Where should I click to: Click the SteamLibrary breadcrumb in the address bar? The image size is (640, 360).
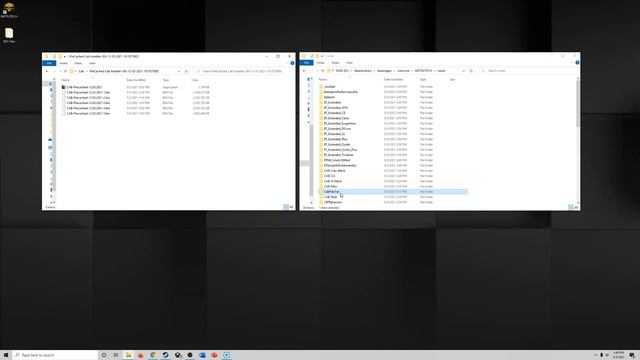tap(363, 71)
